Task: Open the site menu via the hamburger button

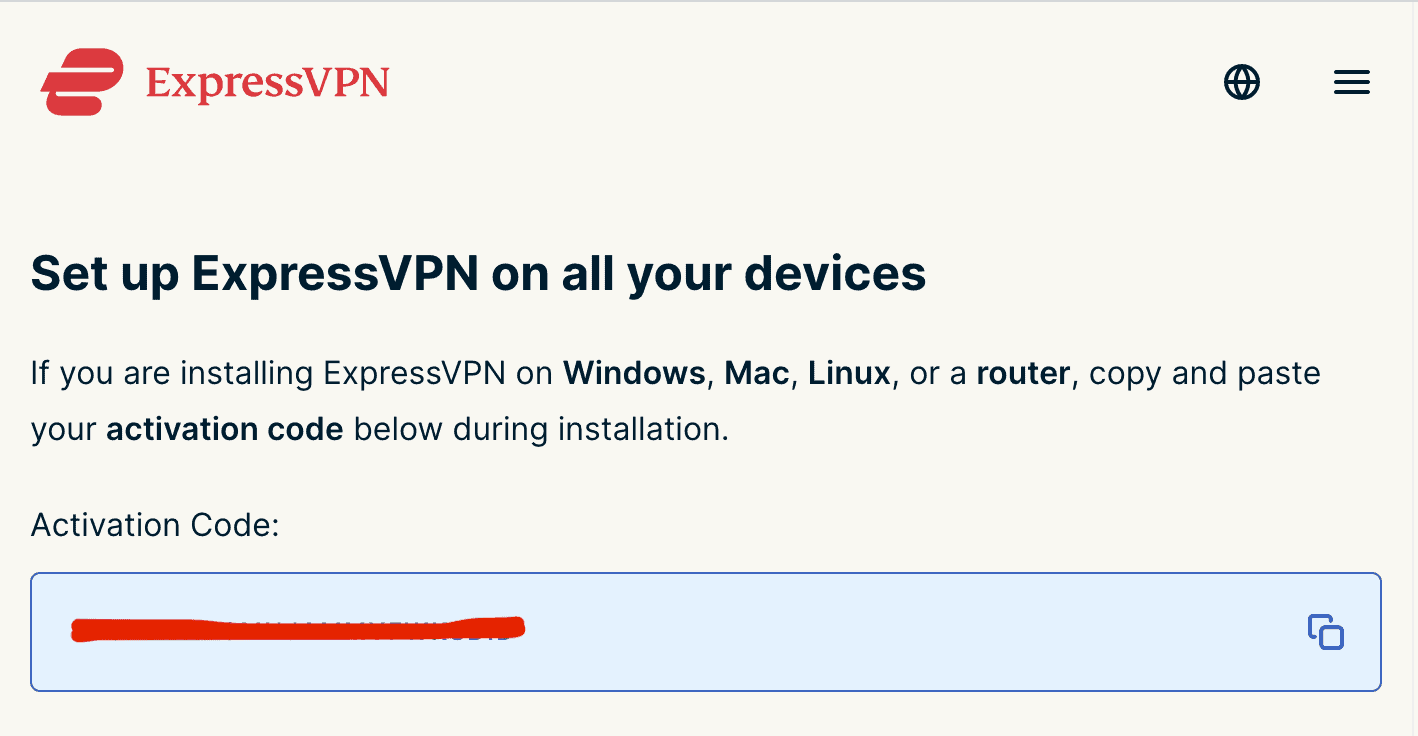Action: (1351, 82)
